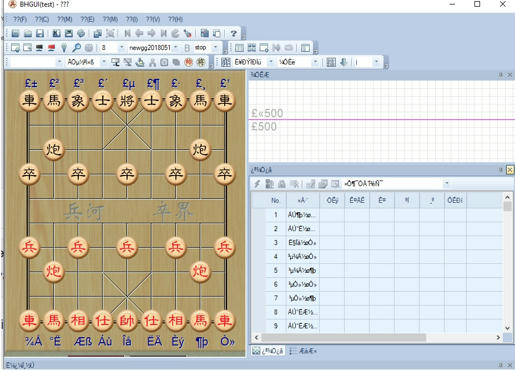Click the right arrow next-move icon
515x370 pixels.
pos(151,33)
